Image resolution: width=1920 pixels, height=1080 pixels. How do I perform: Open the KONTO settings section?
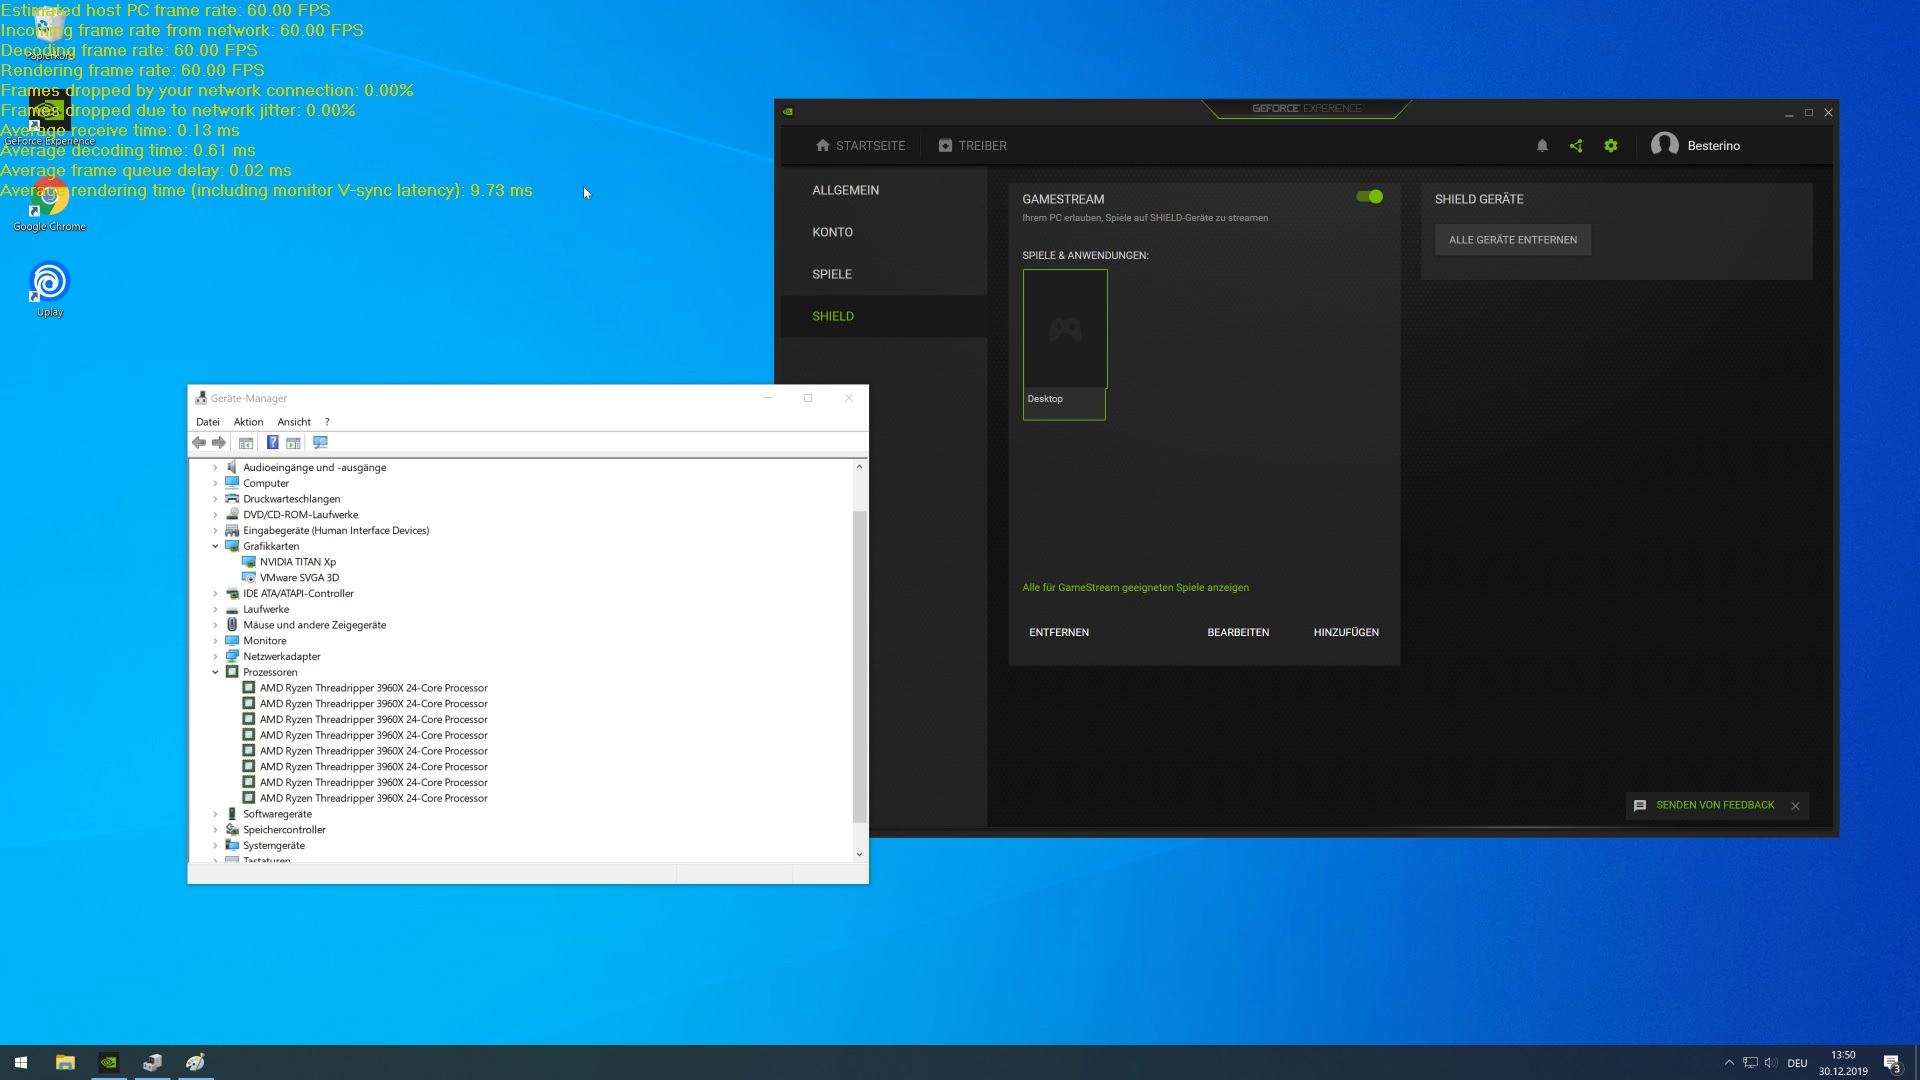click(832, 232)
